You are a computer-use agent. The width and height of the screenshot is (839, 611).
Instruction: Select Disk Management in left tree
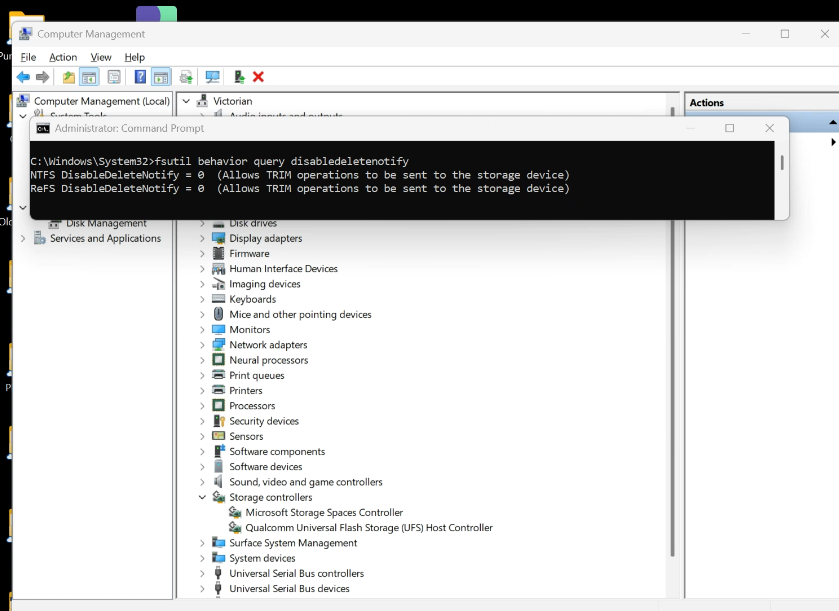106,223
